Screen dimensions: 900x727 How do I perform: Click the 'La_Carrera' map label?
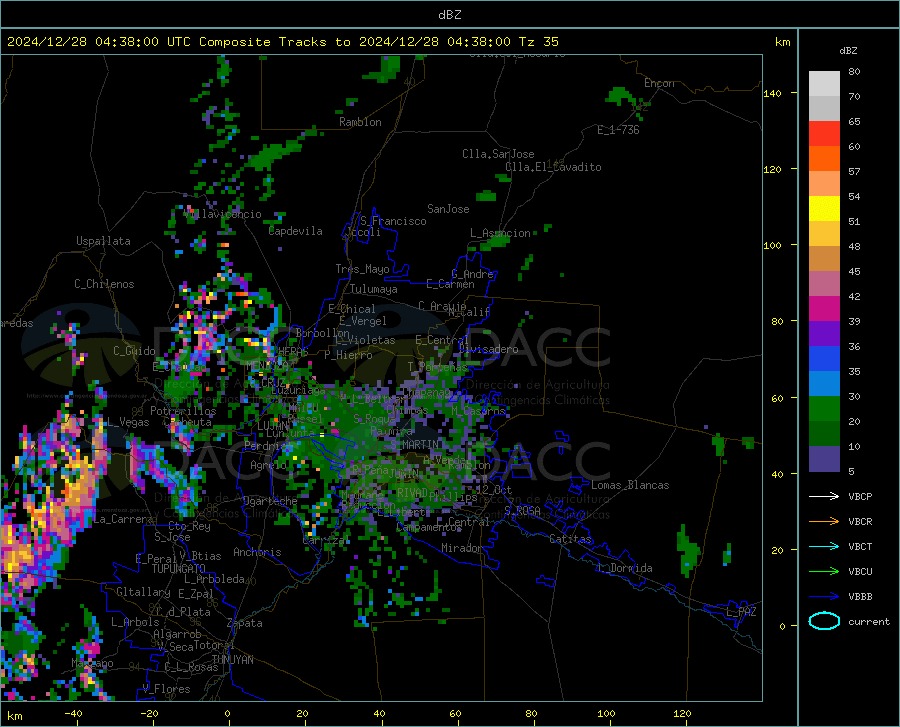click(123, 519)
